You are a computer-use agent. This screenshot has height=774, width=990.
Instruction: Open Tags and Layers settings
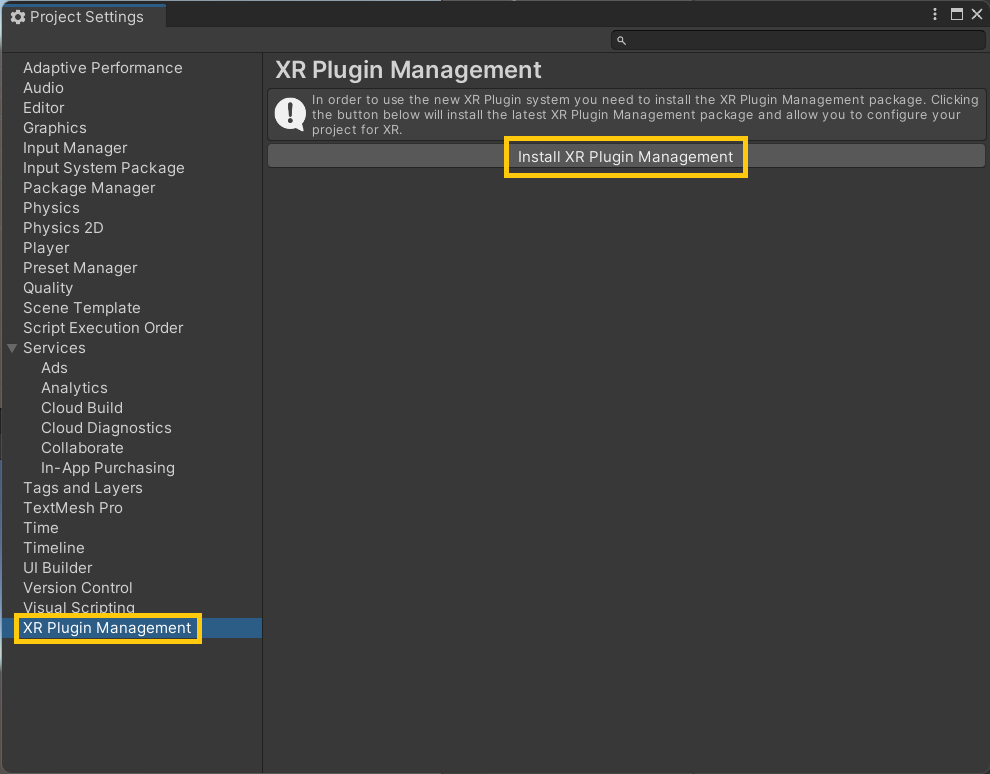click(x=83, y=488)
